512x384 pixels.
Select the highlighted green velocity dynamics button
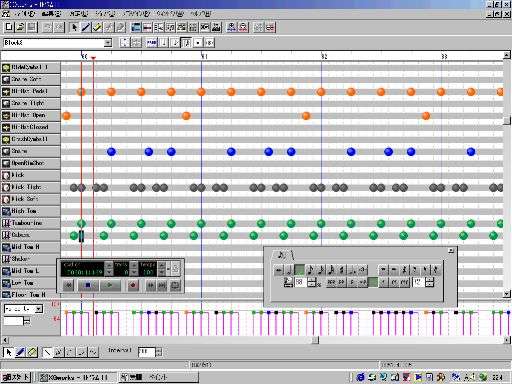click(373, 283)
